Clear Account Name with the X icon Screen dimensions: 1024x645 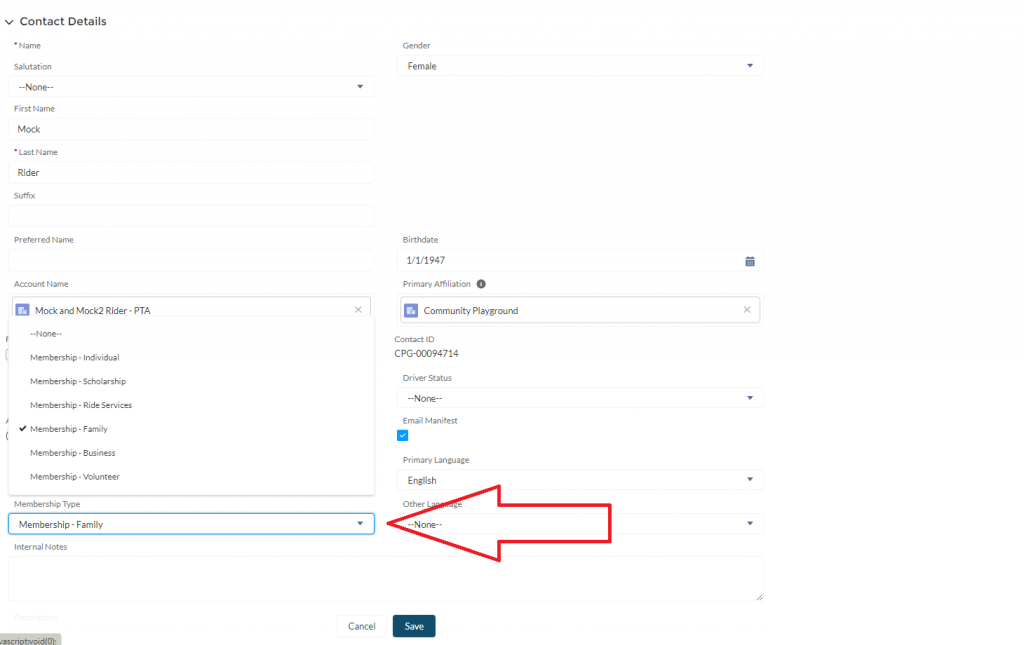point(358,310)
